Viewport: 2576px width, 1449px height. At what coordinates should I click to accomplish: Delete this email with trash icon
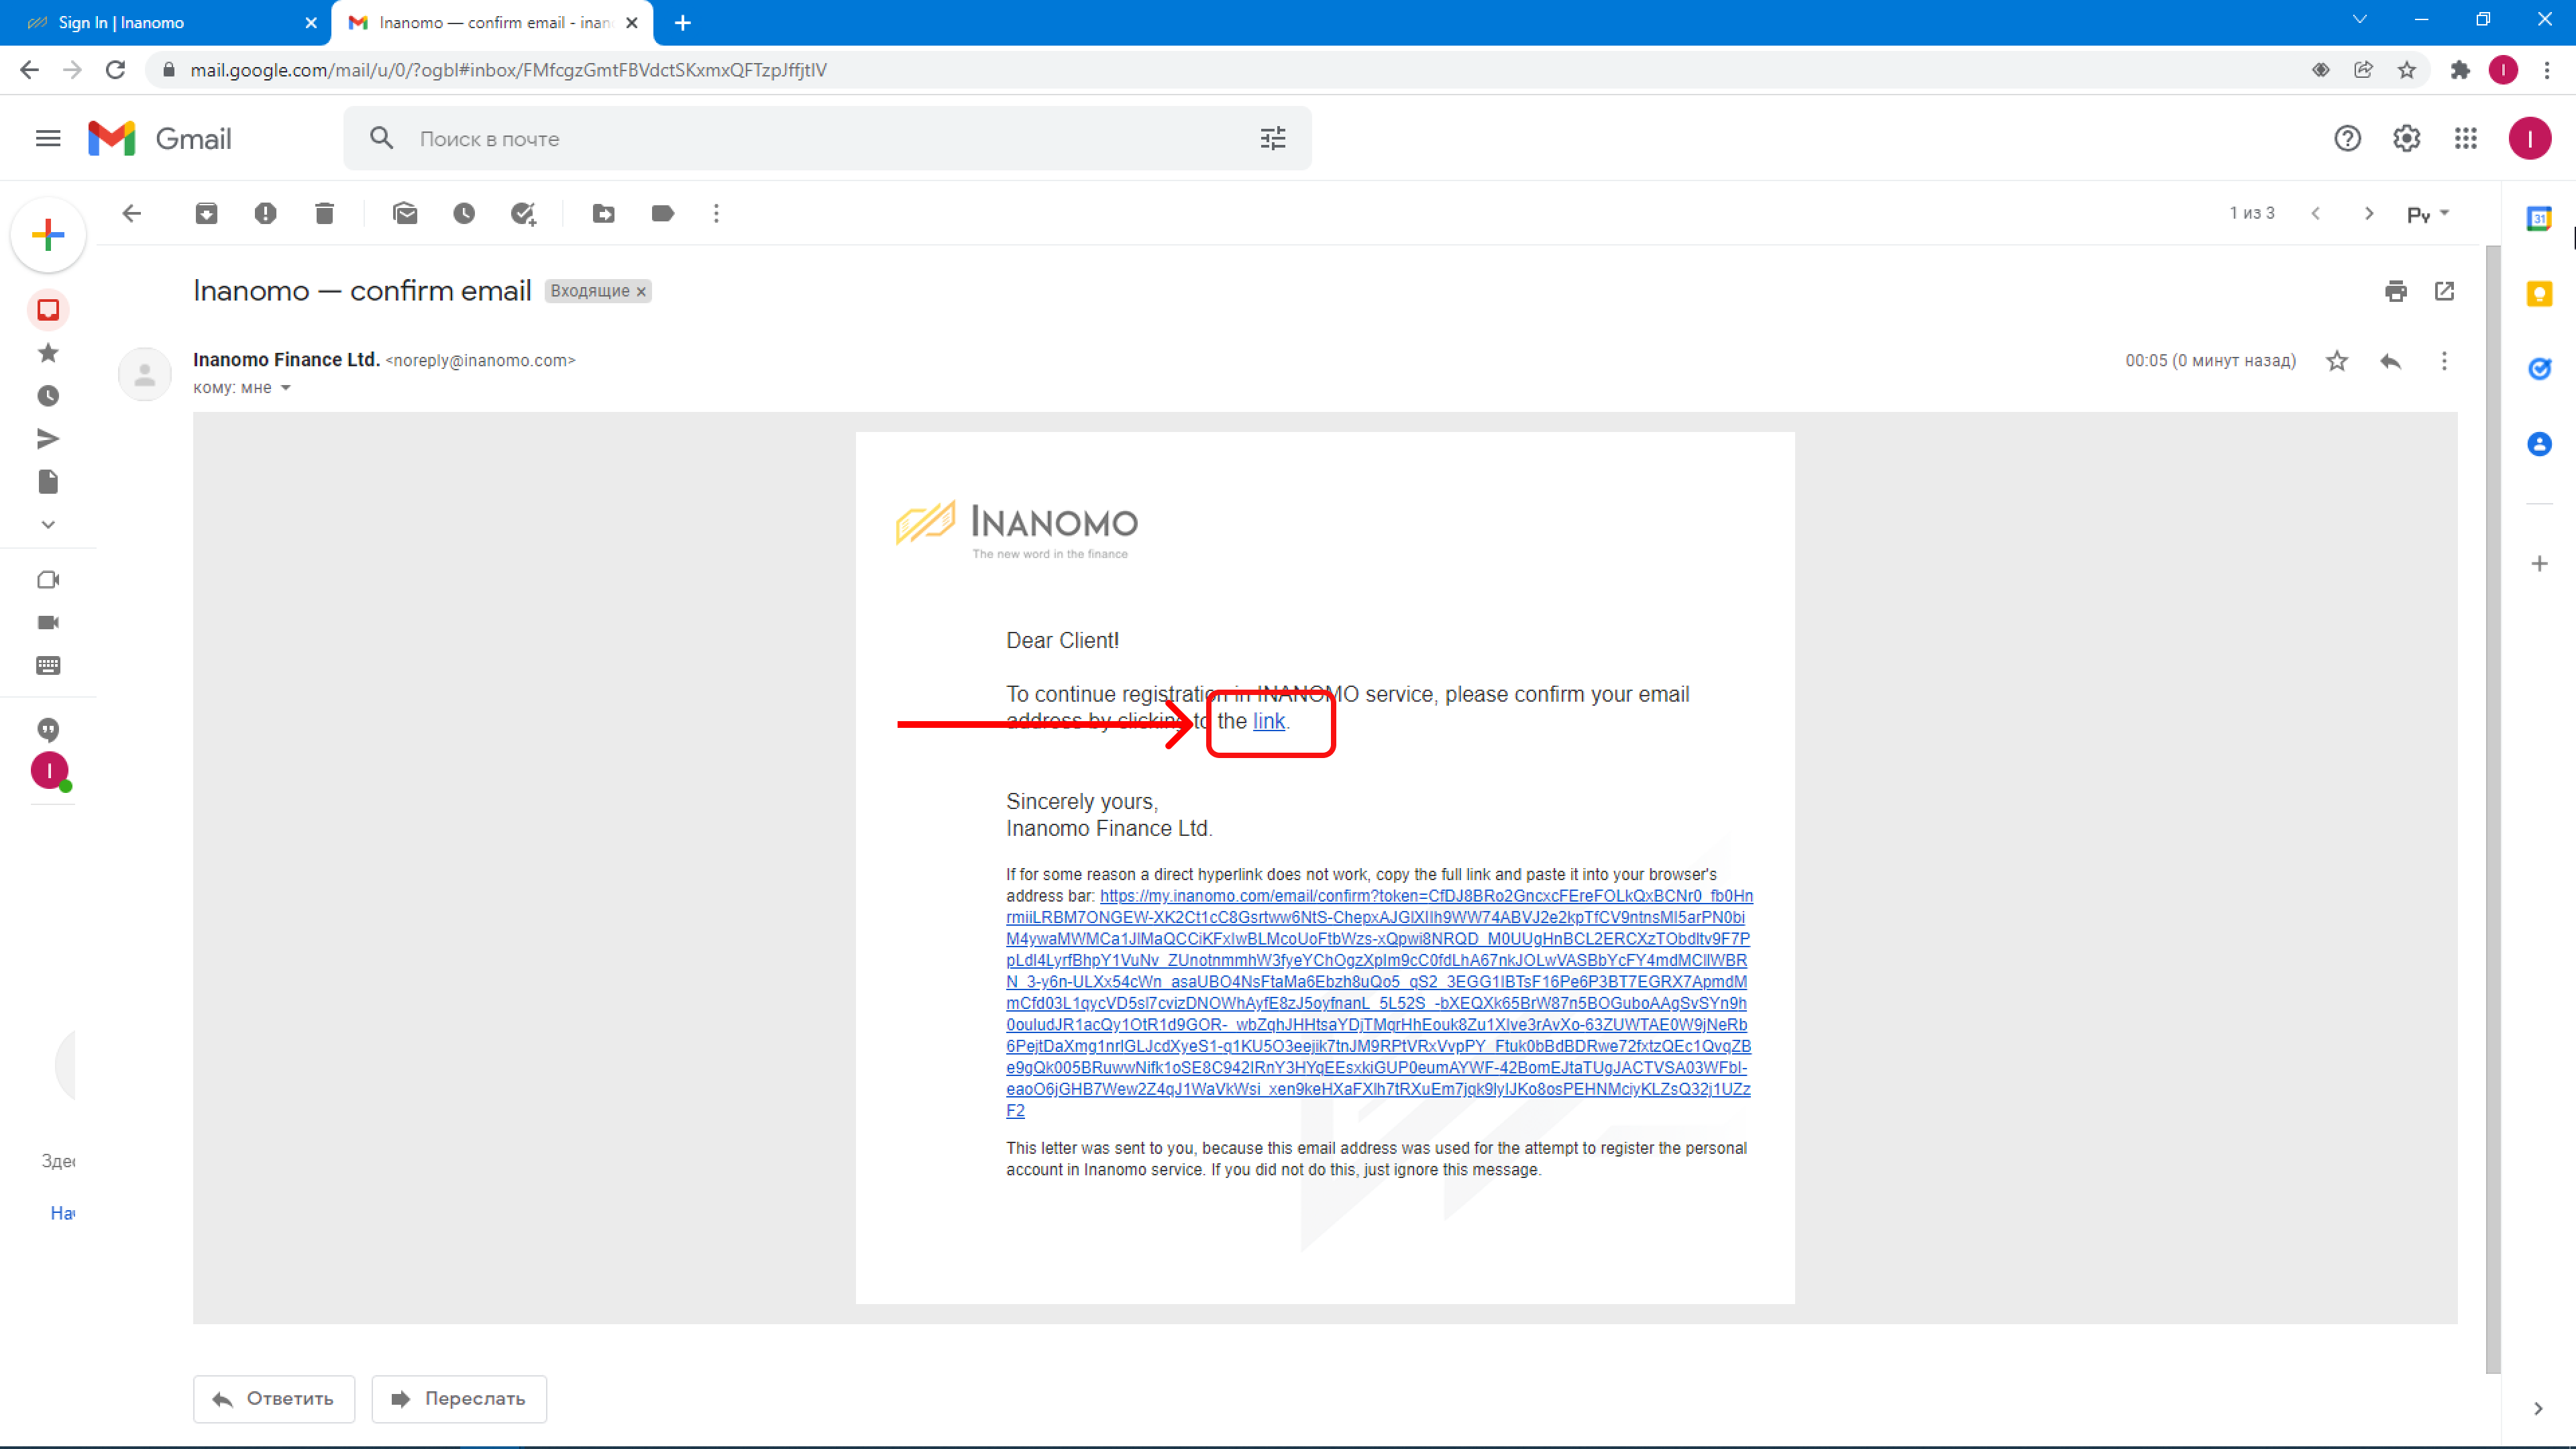(324, 213)
